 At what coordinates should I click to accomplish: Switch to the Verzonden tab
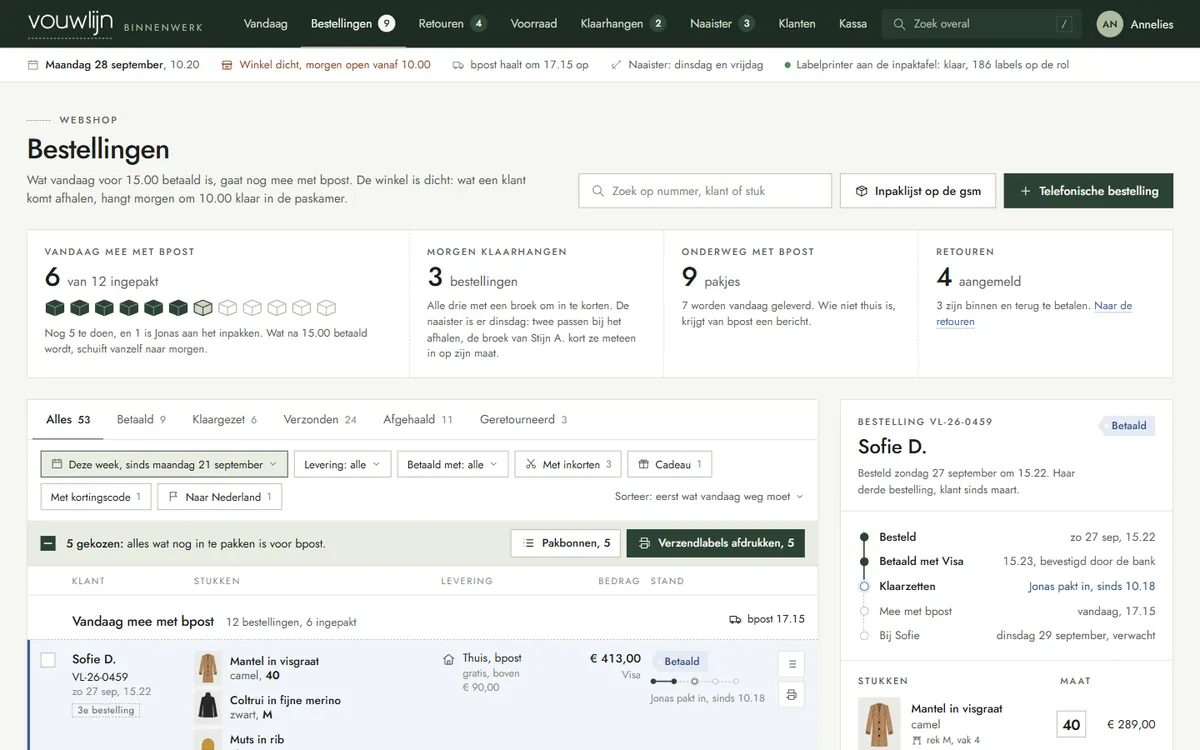(x=320, y=420)
